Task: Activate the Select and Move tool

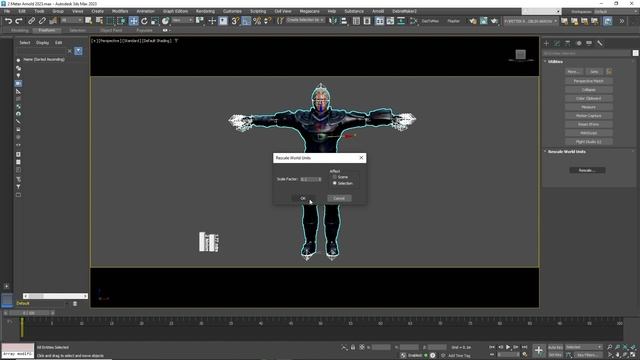Action: pyautogui.click(x=133, y=21)
